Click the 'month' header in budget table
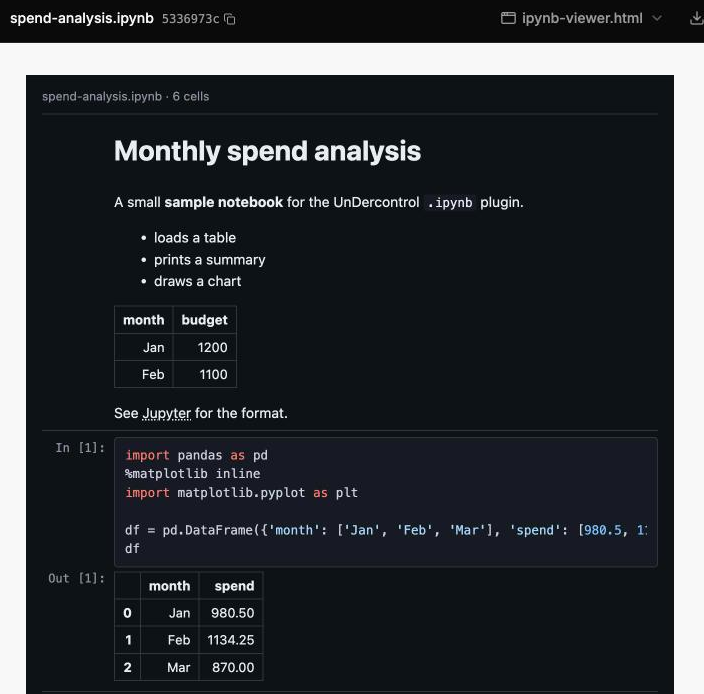The image size is (704, 694). tap(144, 320)
